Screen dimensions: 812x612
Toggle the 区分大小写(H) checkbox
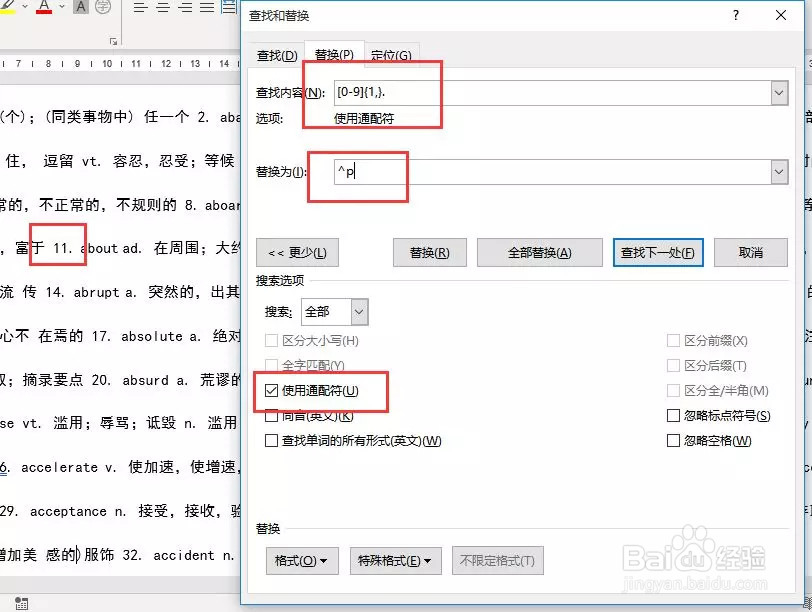pos(271,341)
